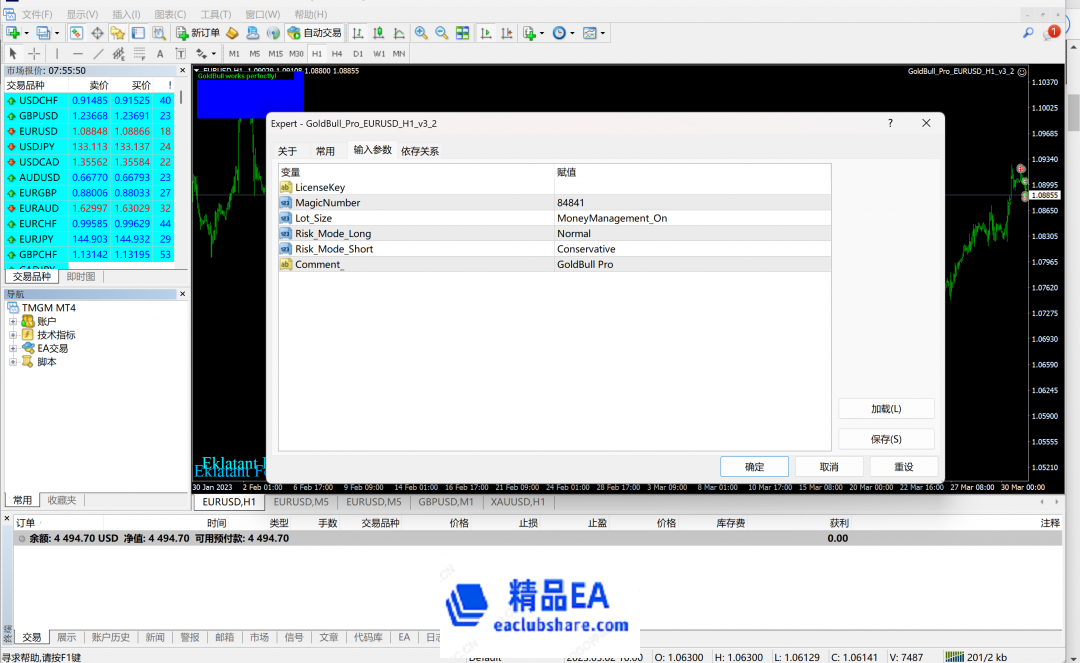
Task: Open the chart profiles icon
Action: tap(43, 32)
